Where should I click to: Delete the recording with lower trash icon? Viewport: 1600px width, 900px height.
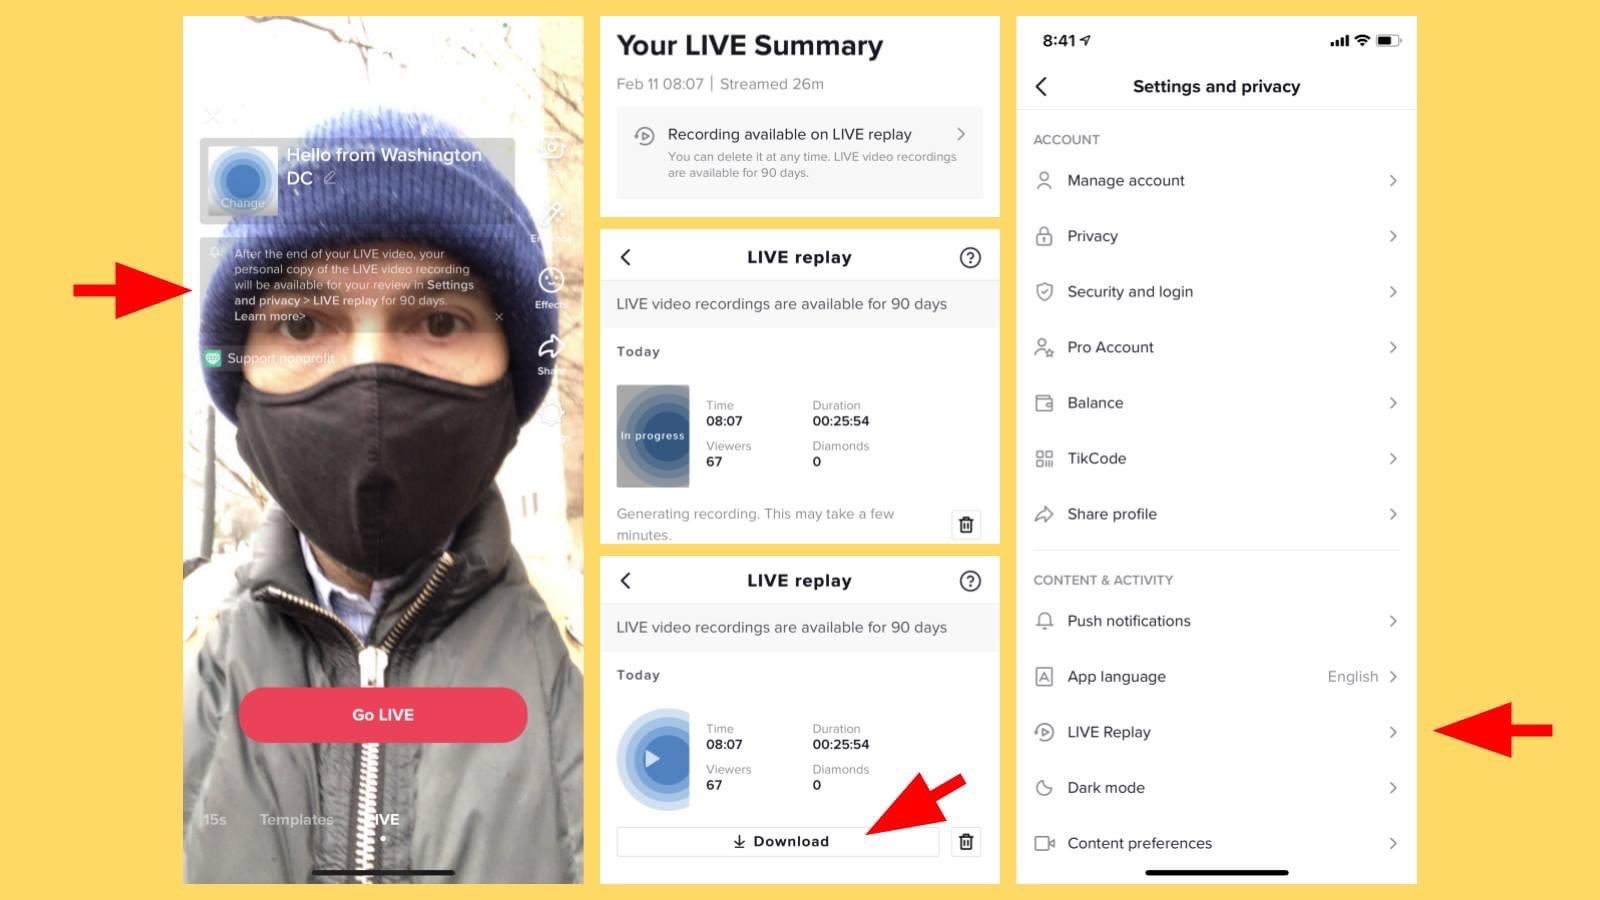click(966, 842)
